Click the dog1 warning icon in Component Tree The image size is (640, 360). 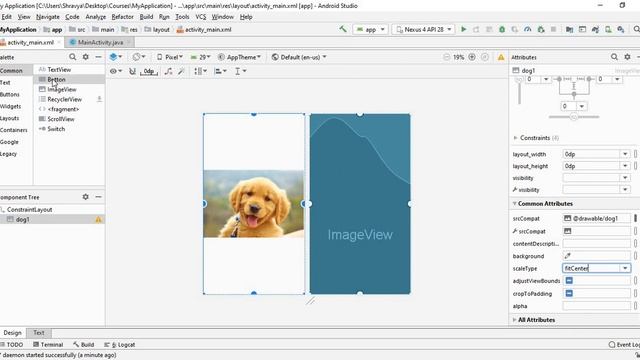coord(98,220)
